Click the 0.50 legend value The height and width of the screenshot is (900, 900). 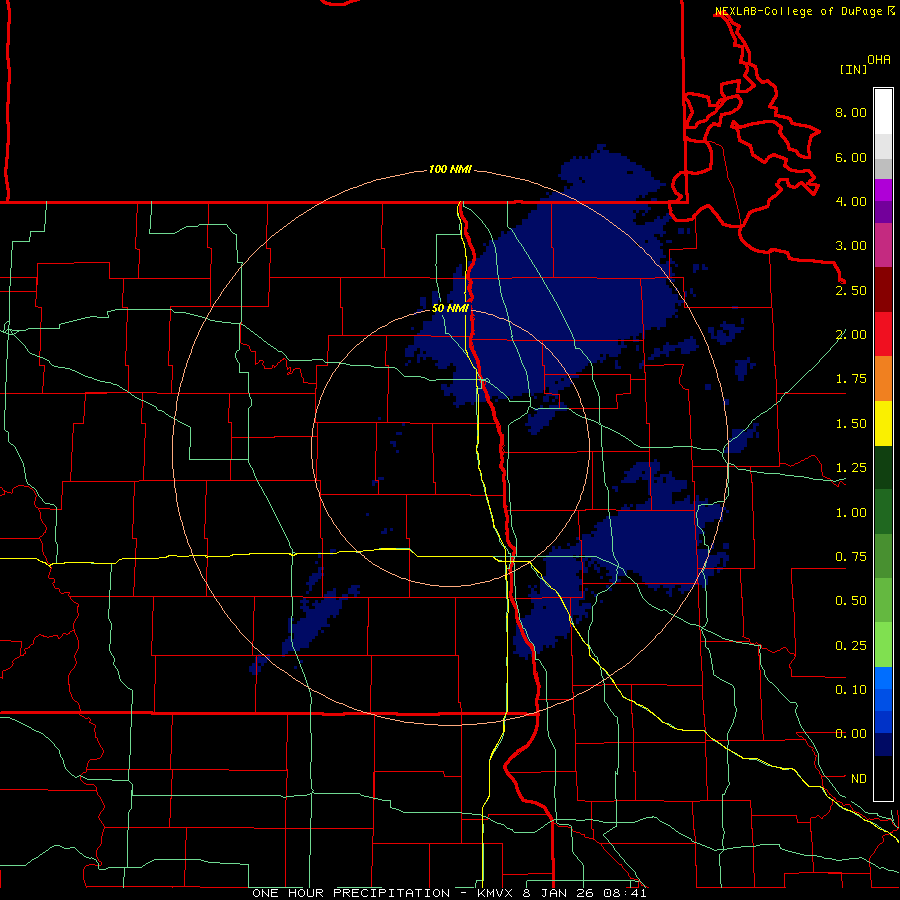pos(851,601)
